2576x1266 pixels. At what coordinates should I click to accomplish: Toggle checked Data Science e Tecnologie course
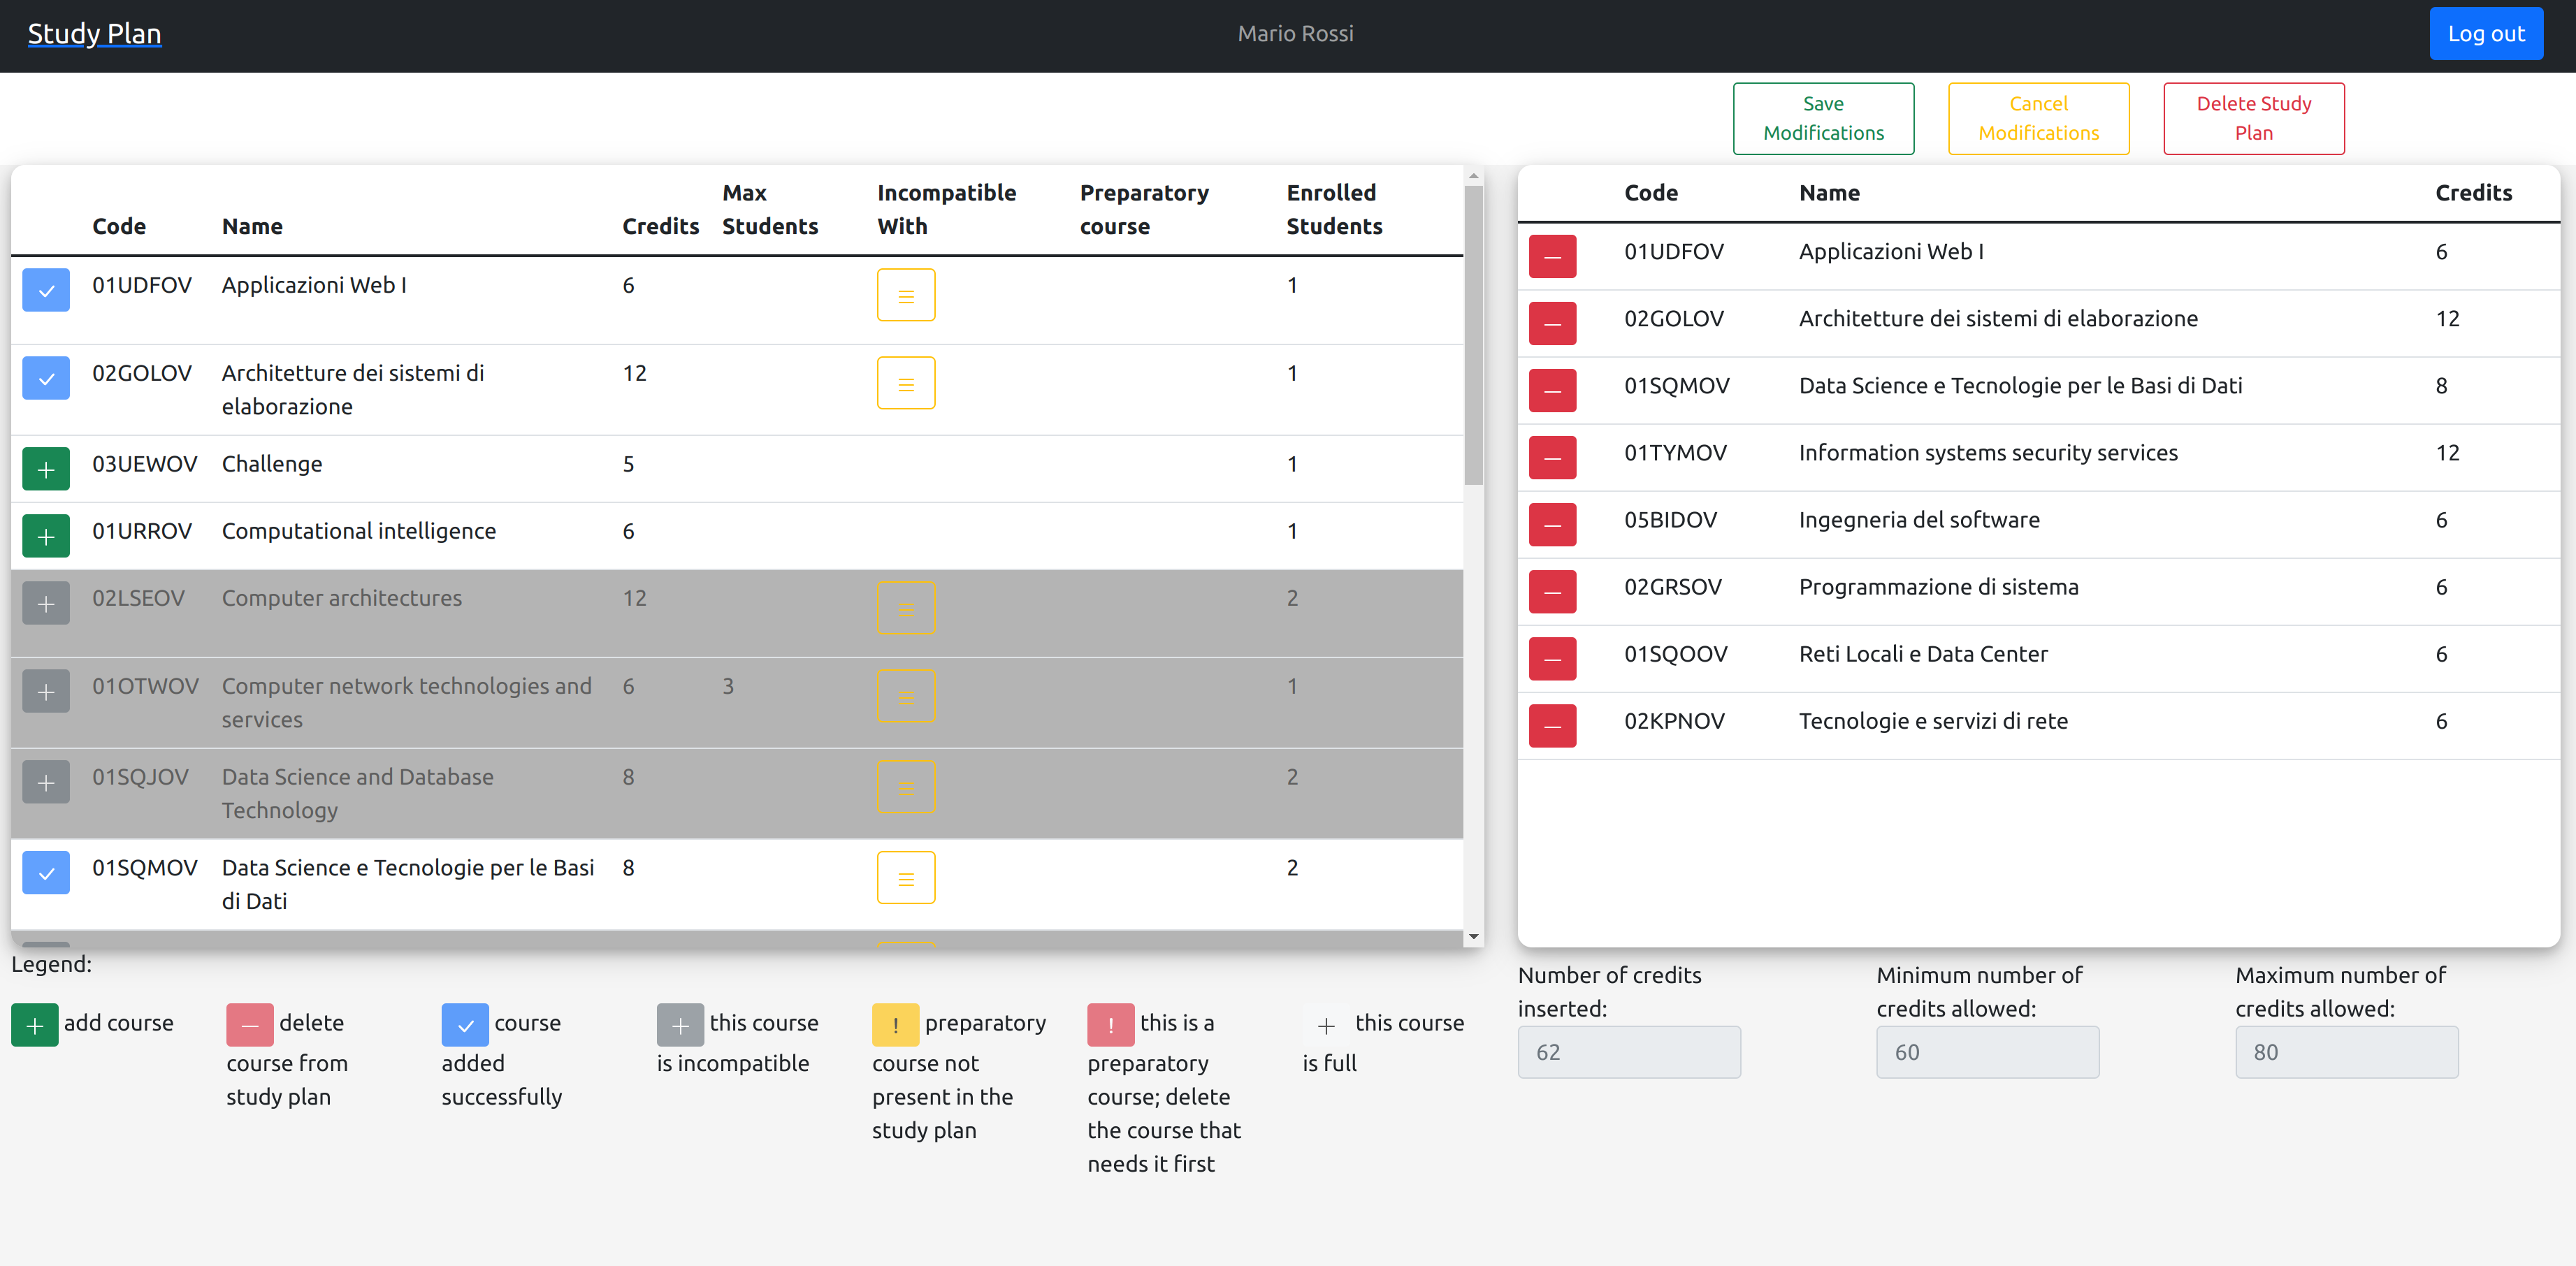46,872
